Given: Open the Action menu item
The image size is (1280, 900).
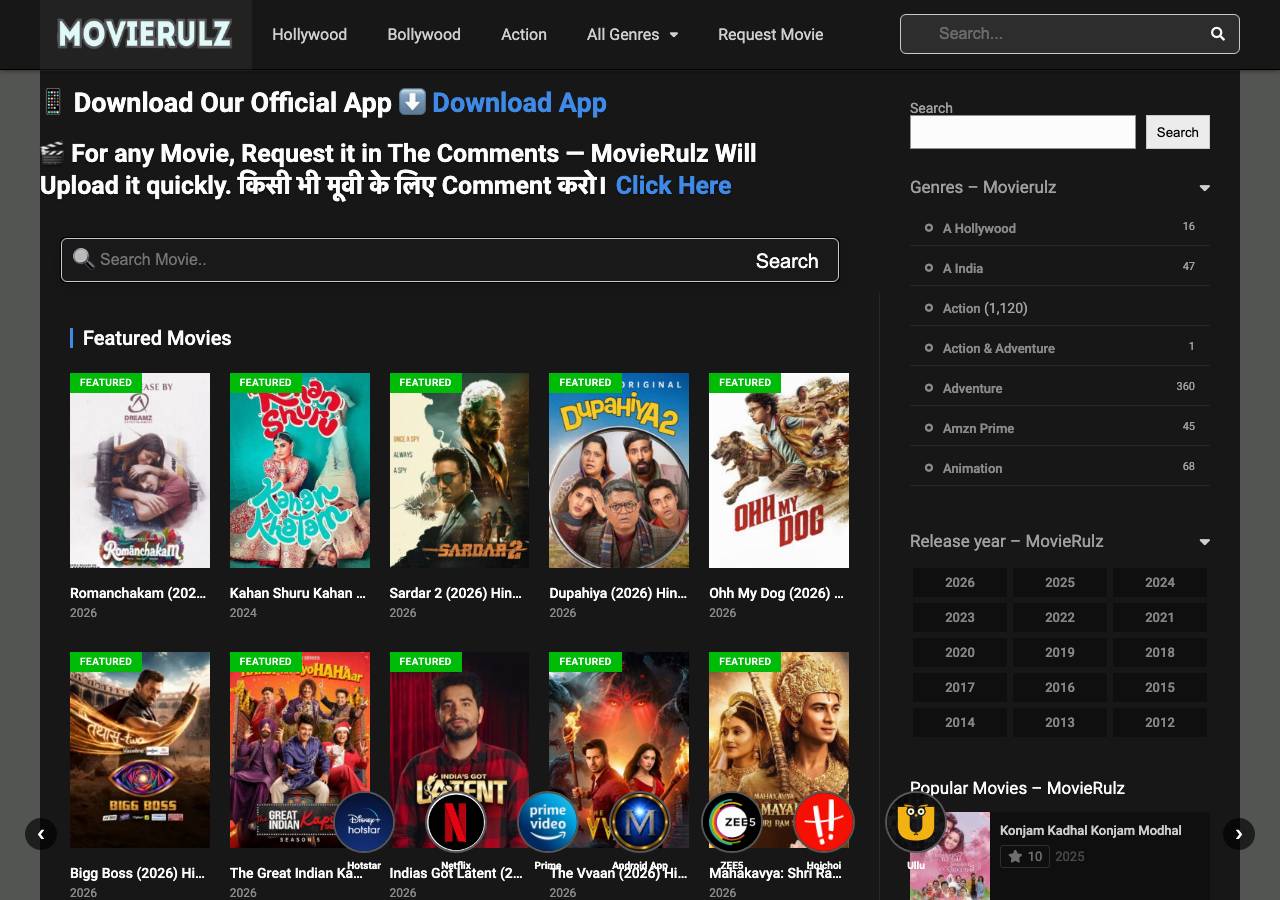Looking at the screenshot, I should (x=524, y=34).
